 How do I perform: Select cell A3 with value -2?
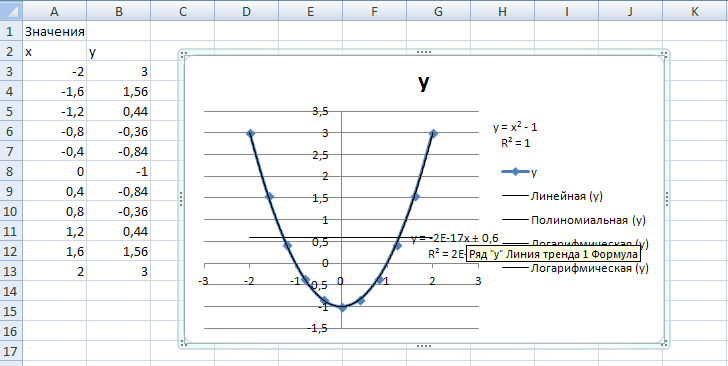pos(54,72)
